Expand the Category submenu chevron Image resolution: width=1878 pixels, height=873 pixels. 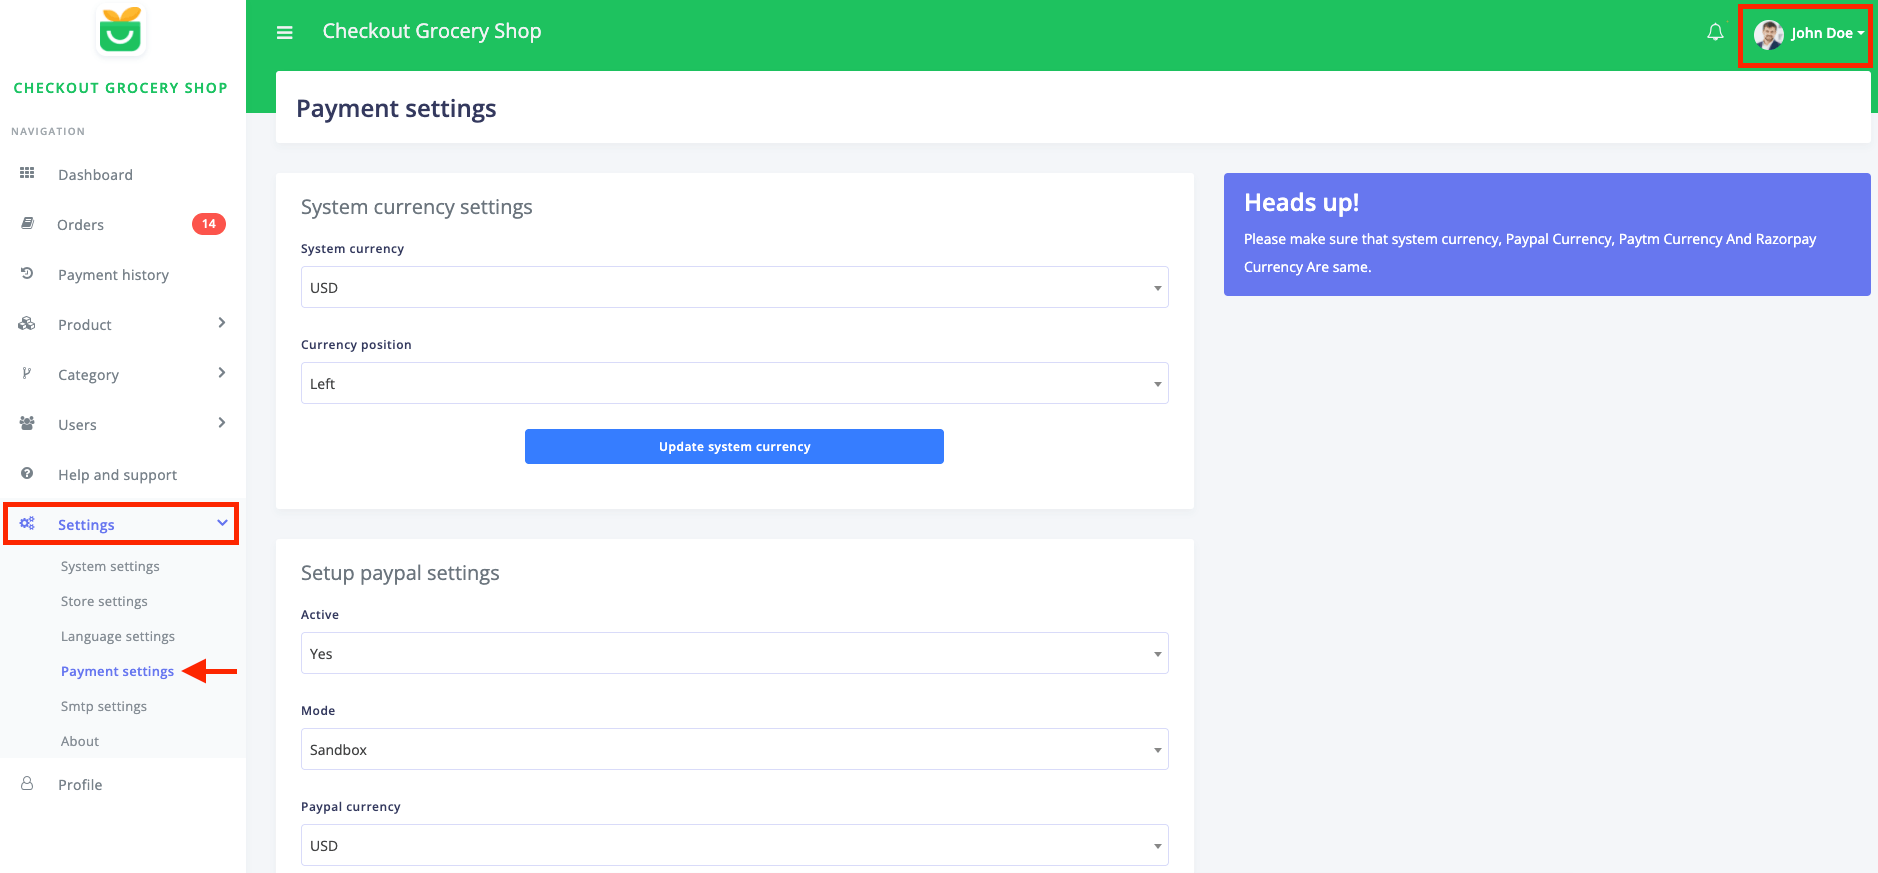click(222, 372)
